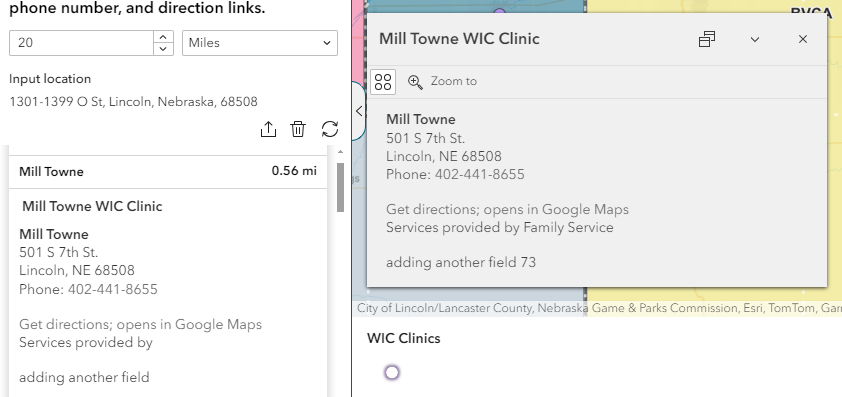The image size is (842, 397).
Task: Click the distance input field showing 20
Action: point(82,43)
